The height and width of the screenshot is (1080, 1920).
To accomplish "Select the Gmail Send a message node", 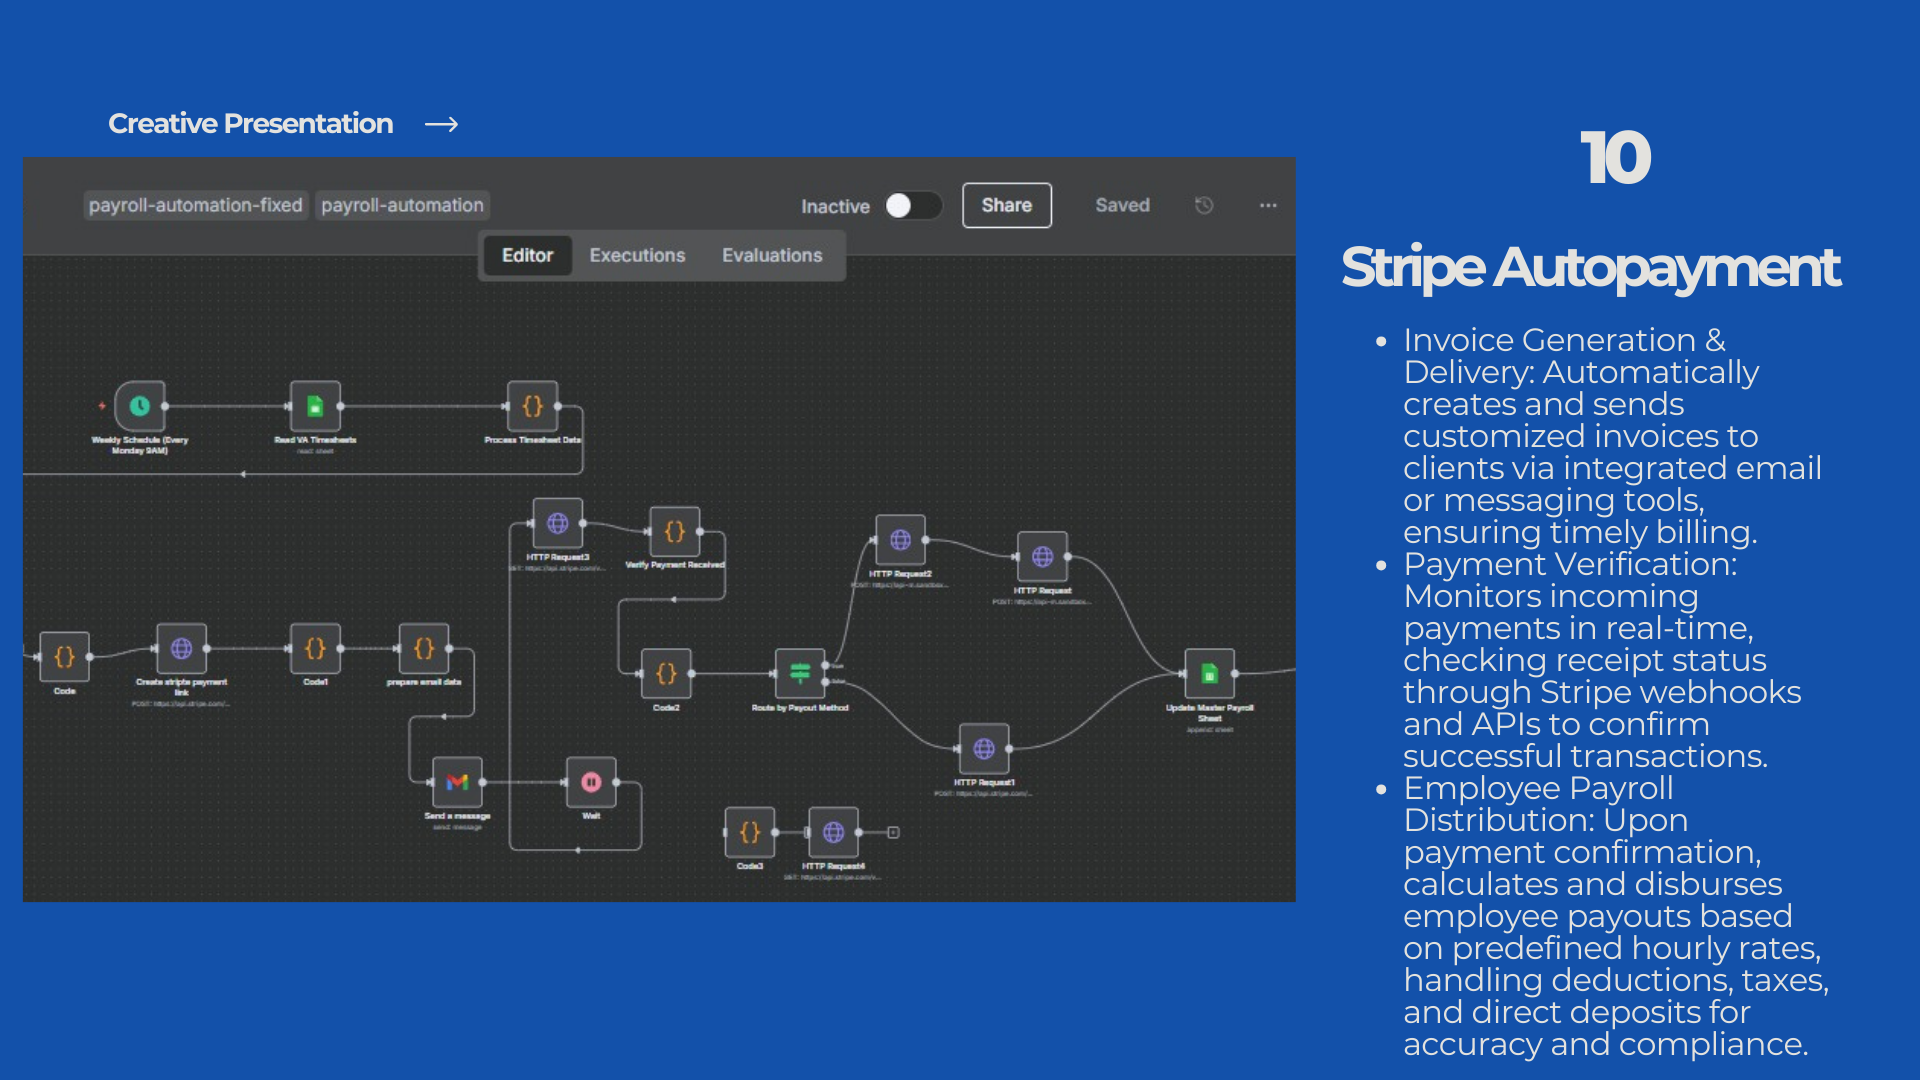I will point(456,782).
